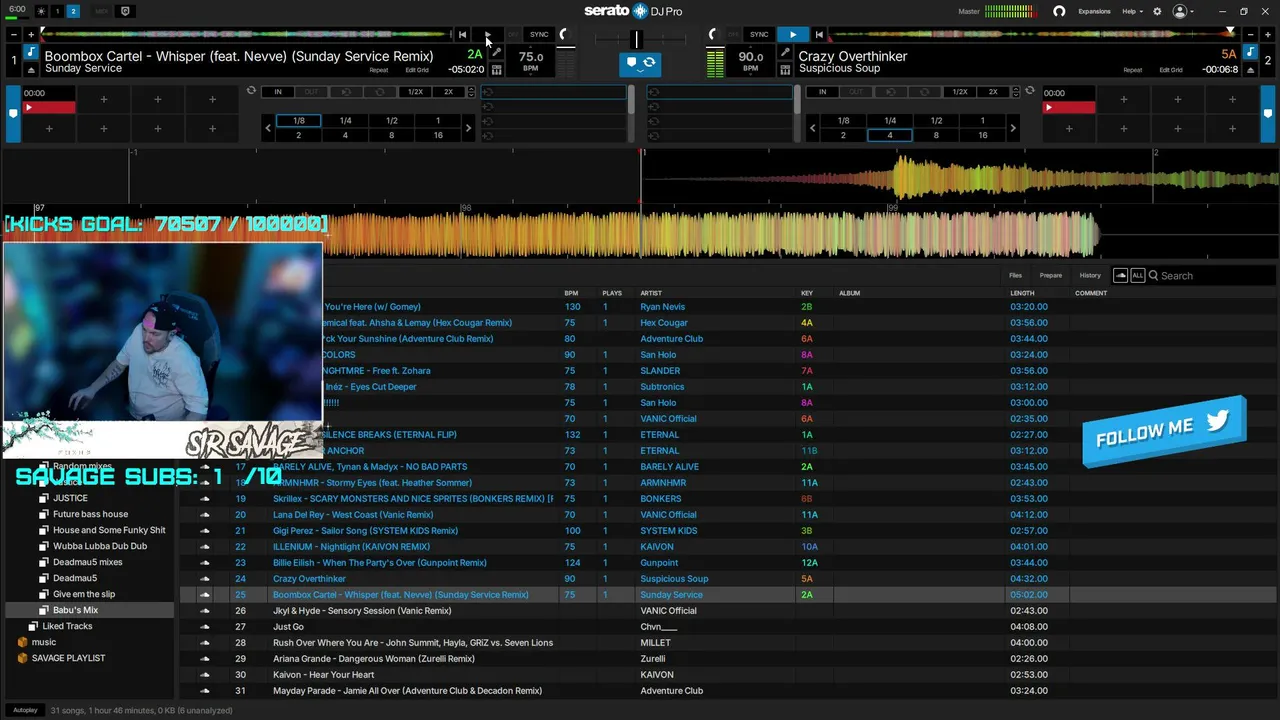This screenshot has width=1280, height=720.
Task: Open deck 1 stems pad icon
Action: pyautogui.click(x=497, y=70)
